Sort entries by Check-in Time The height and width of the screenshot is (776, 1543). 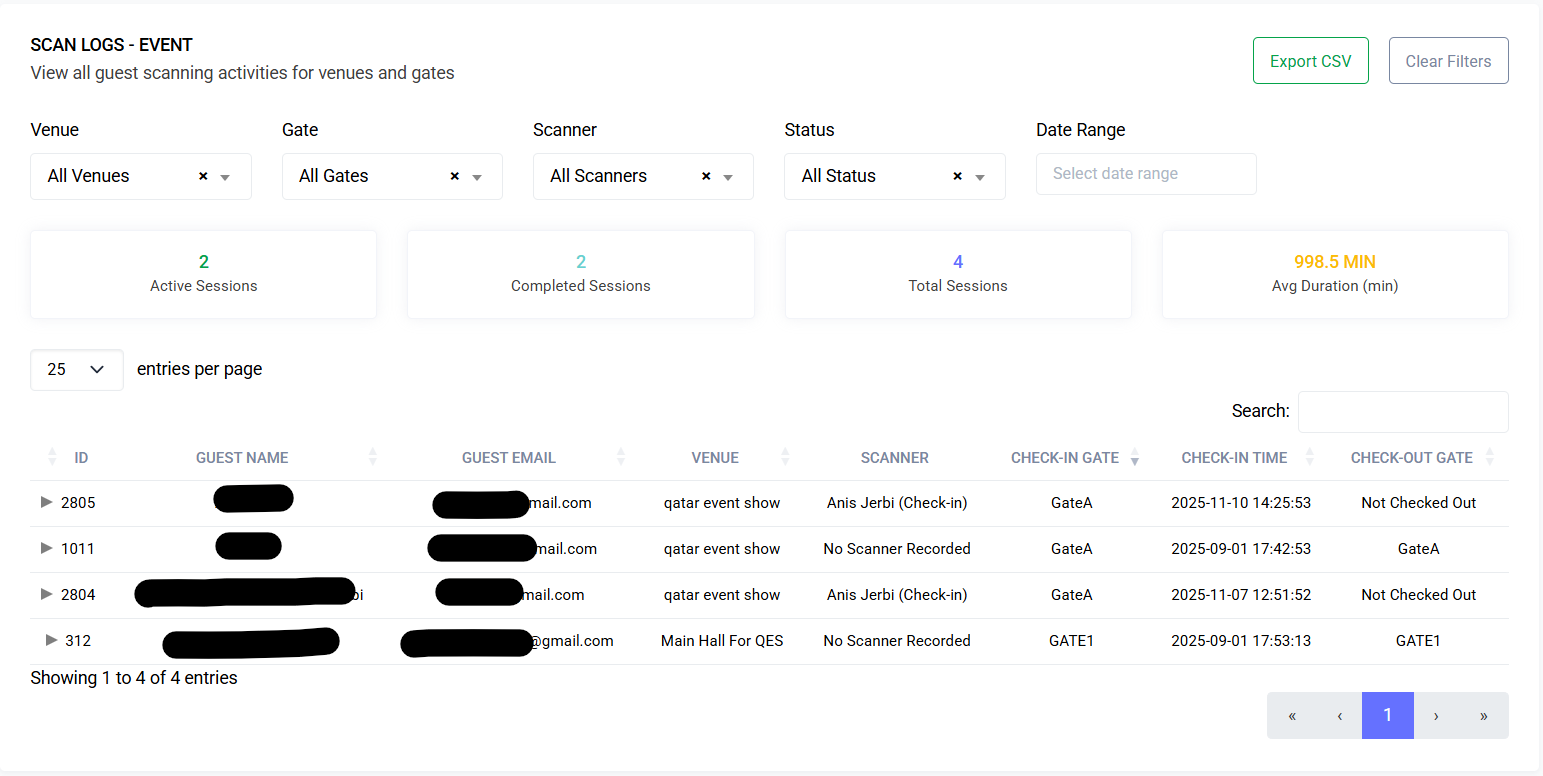pos(1311,457)
